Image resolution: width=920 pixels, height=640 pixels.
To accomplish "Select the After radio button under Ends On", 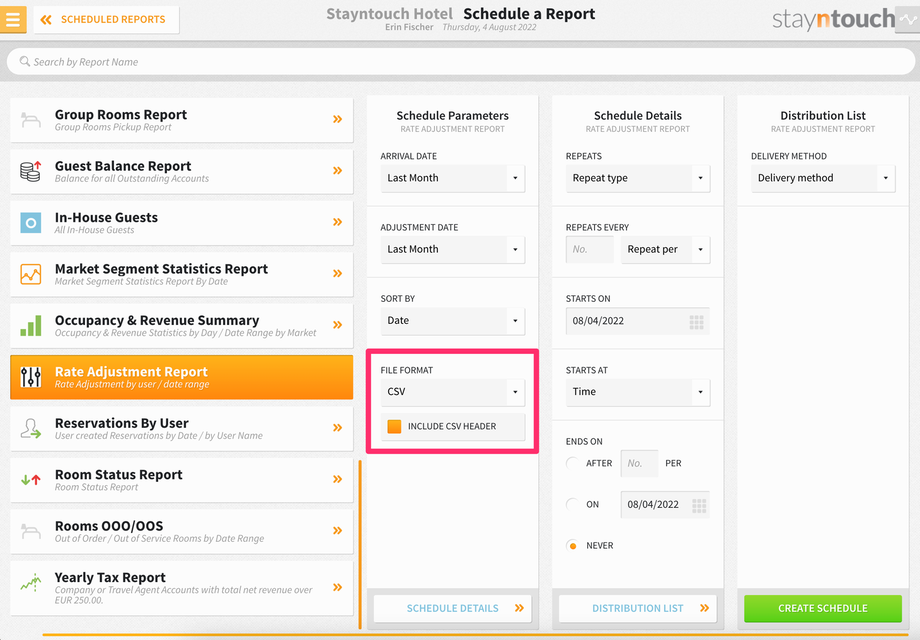I will coord(573,463).
